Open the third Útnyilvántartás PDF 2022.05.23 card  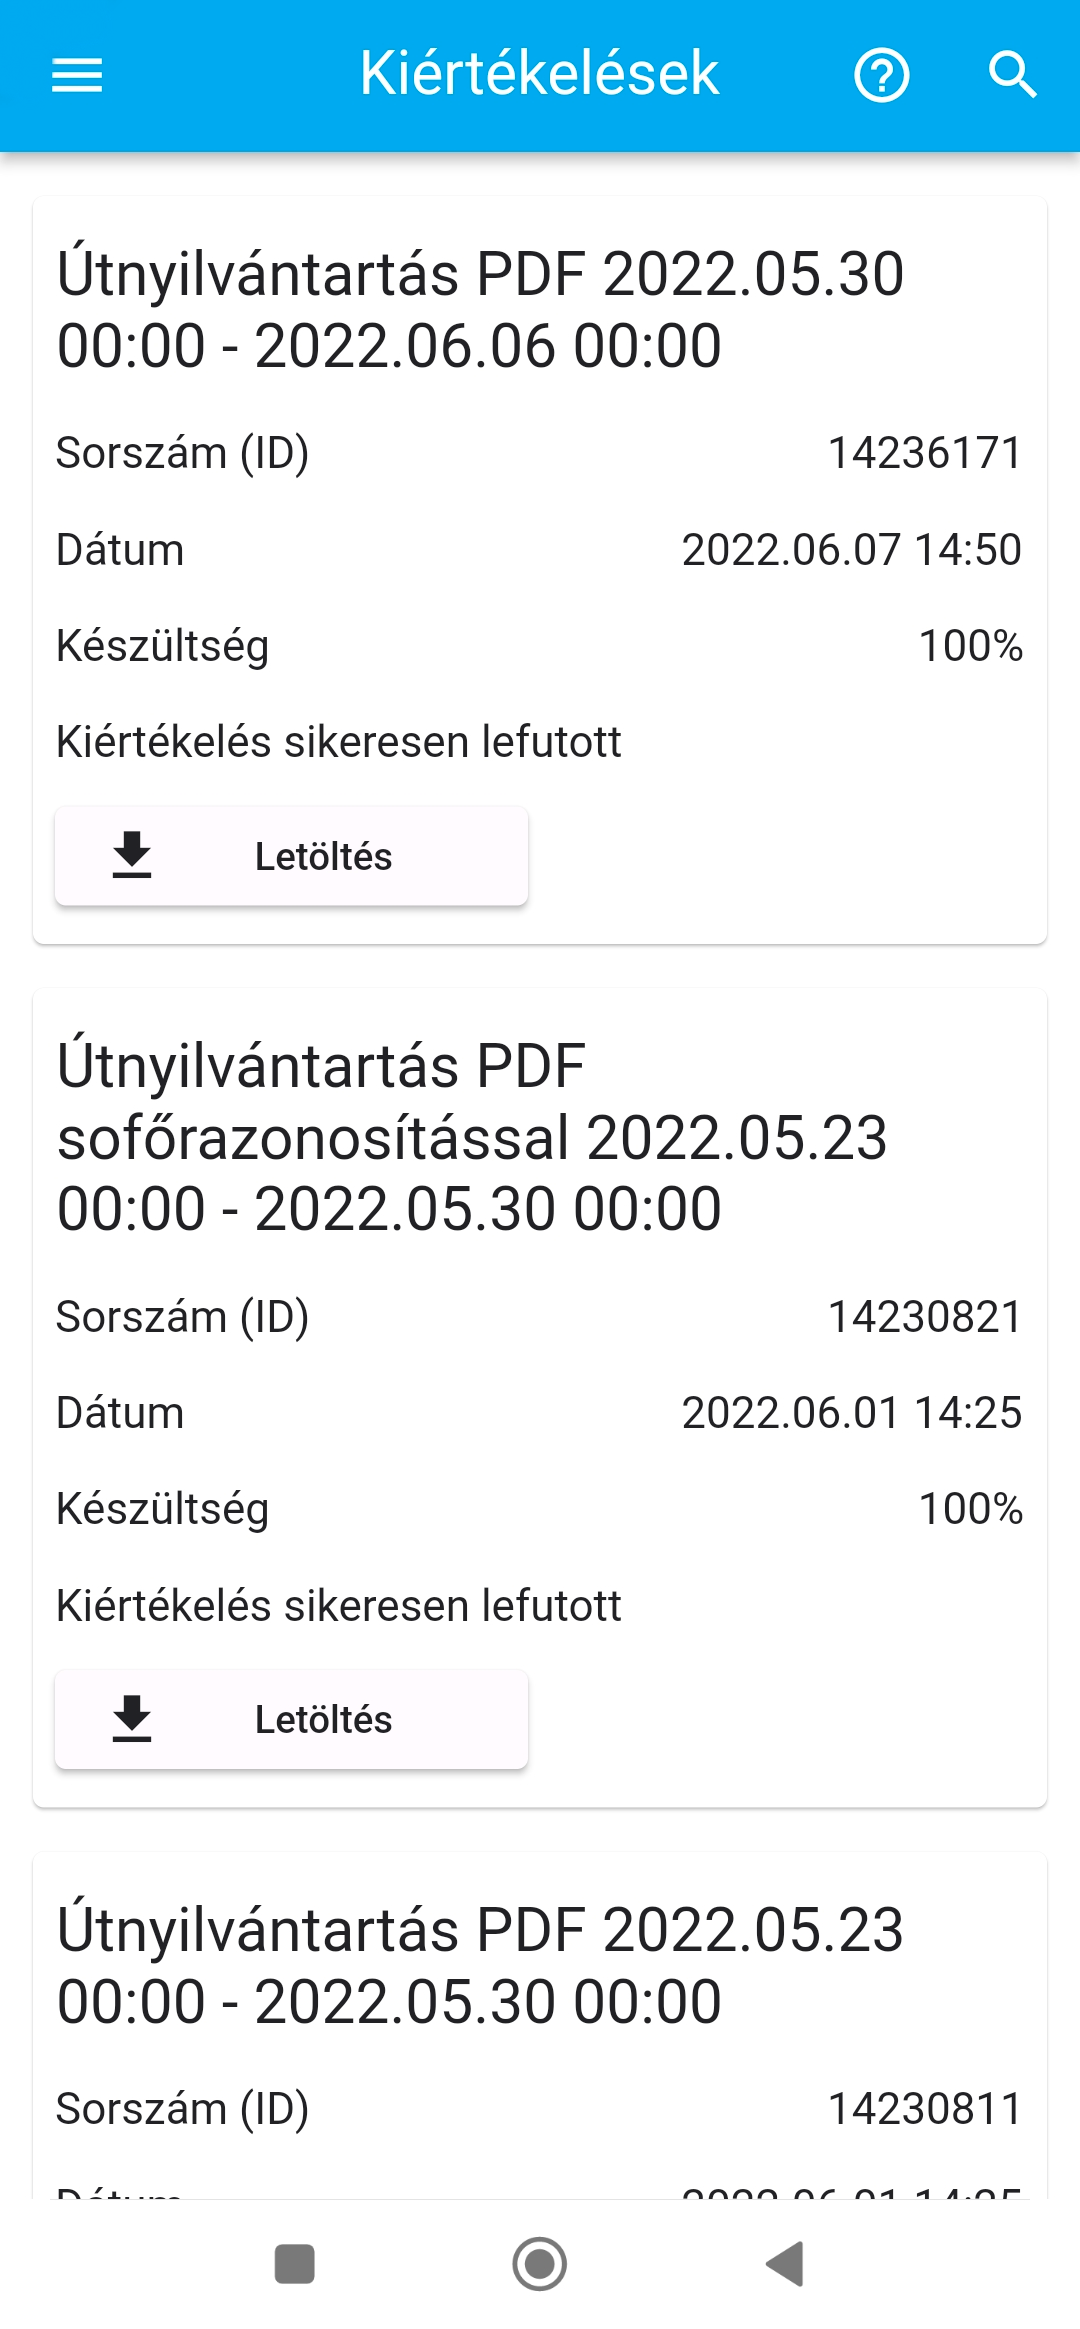click(480, 1966)
